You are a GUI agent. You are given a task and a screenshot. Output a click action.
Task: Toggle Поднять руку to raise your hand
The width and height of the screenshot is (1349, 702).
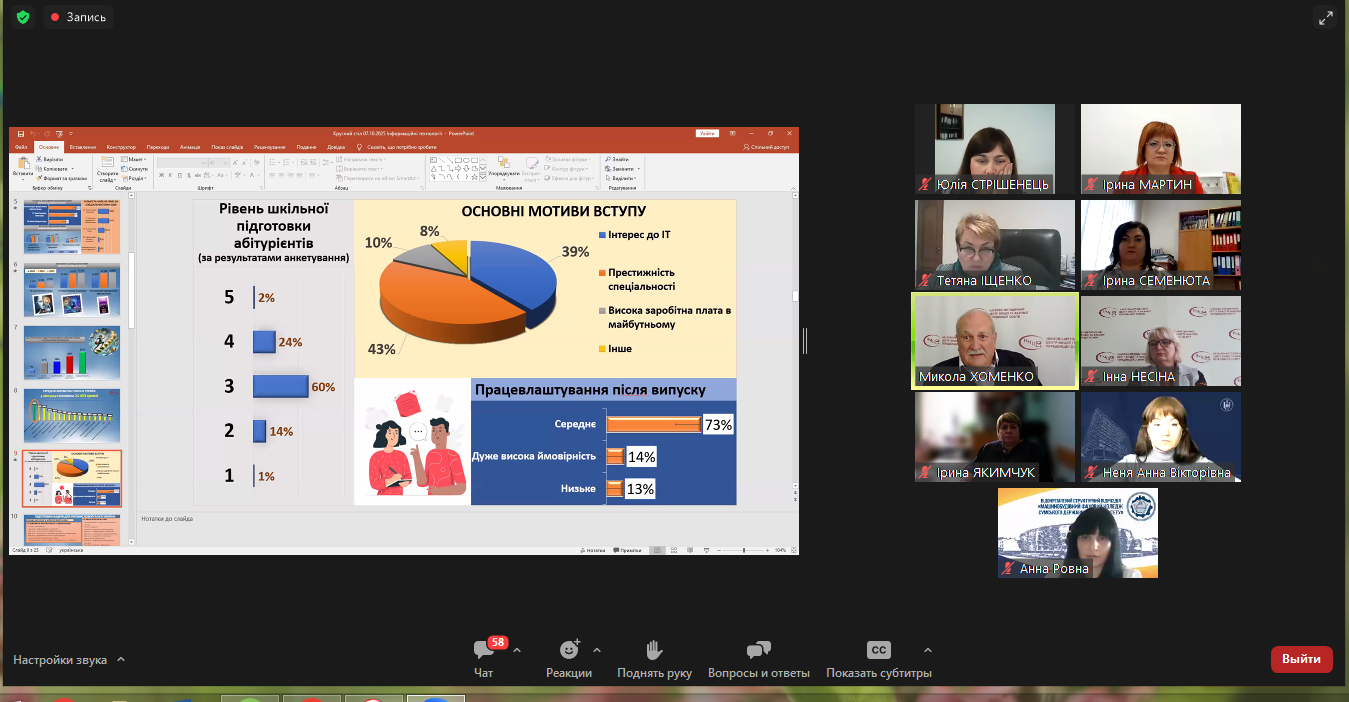pyautogui.click(x=654, y=657)
